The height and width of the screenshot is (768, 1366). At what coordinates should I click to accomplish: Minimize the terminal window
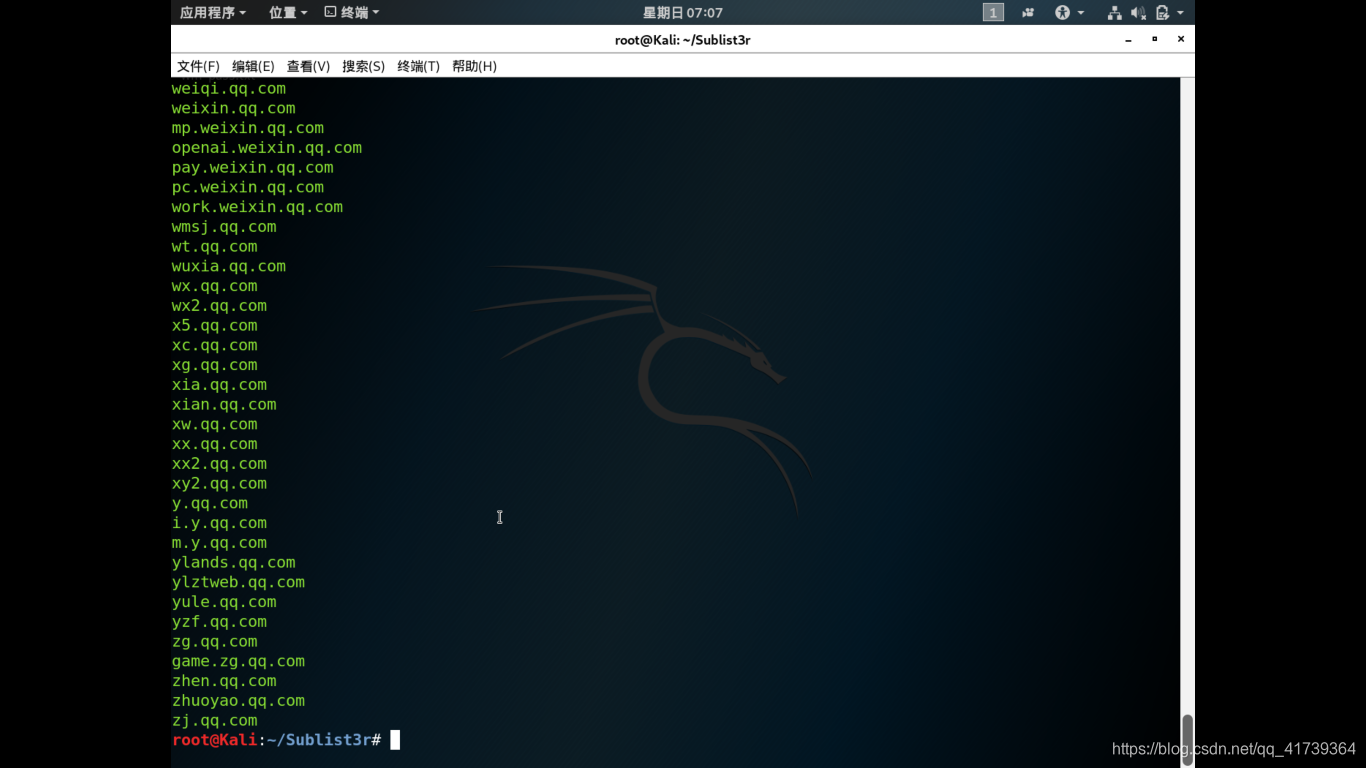1129,40
